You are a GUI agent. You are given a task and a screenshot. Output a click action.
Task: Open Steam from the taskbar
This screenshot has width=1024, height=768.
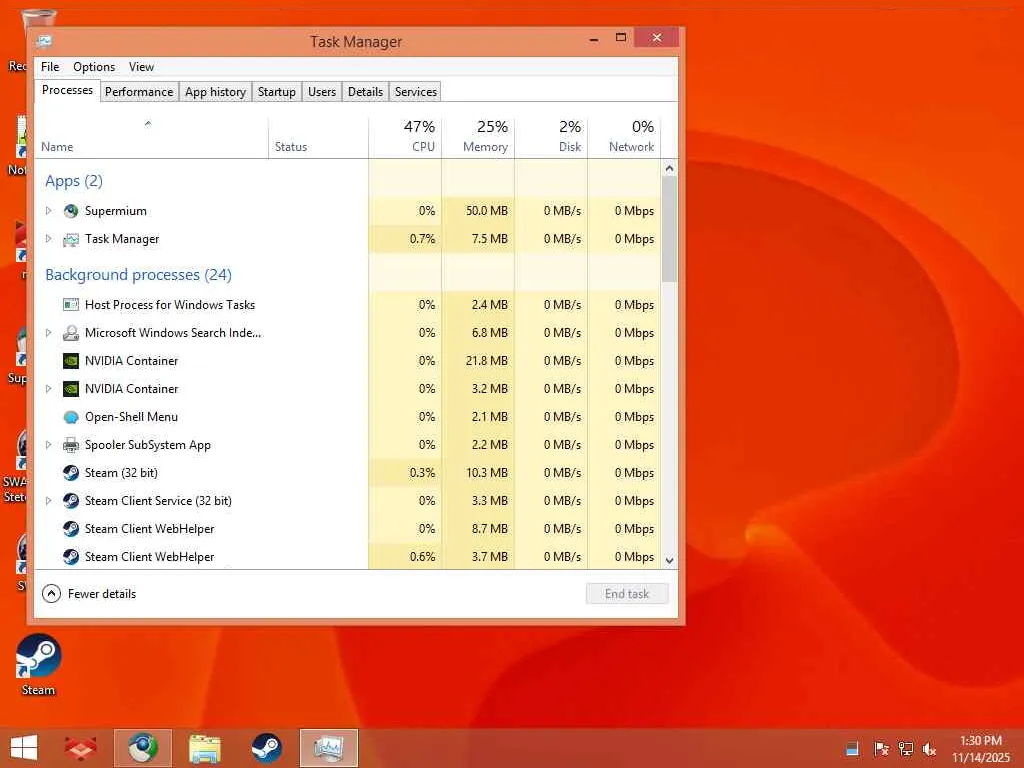tap(266, 748)
